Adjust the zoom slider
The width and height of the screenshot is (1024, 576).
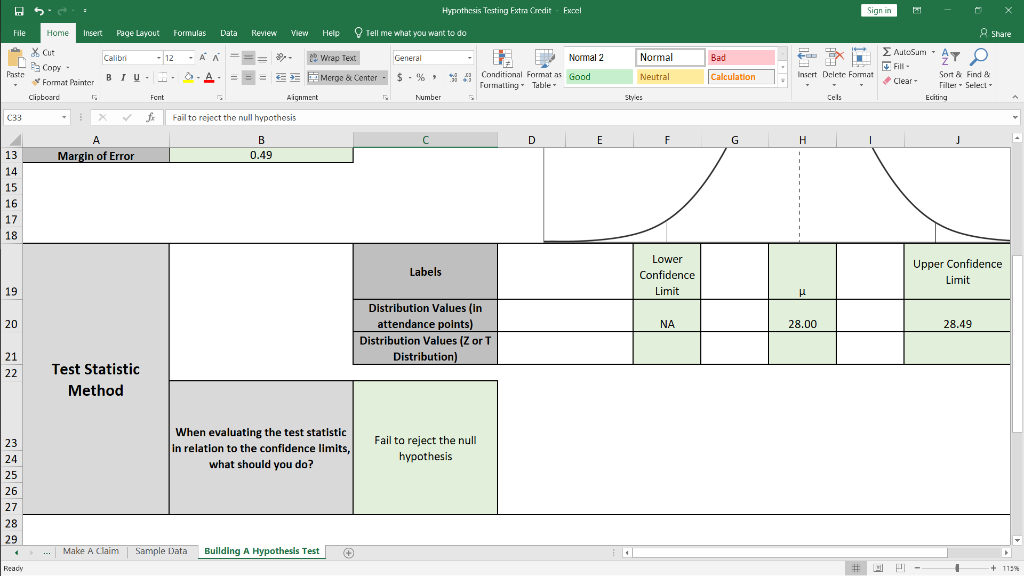[x=957, y=568]
